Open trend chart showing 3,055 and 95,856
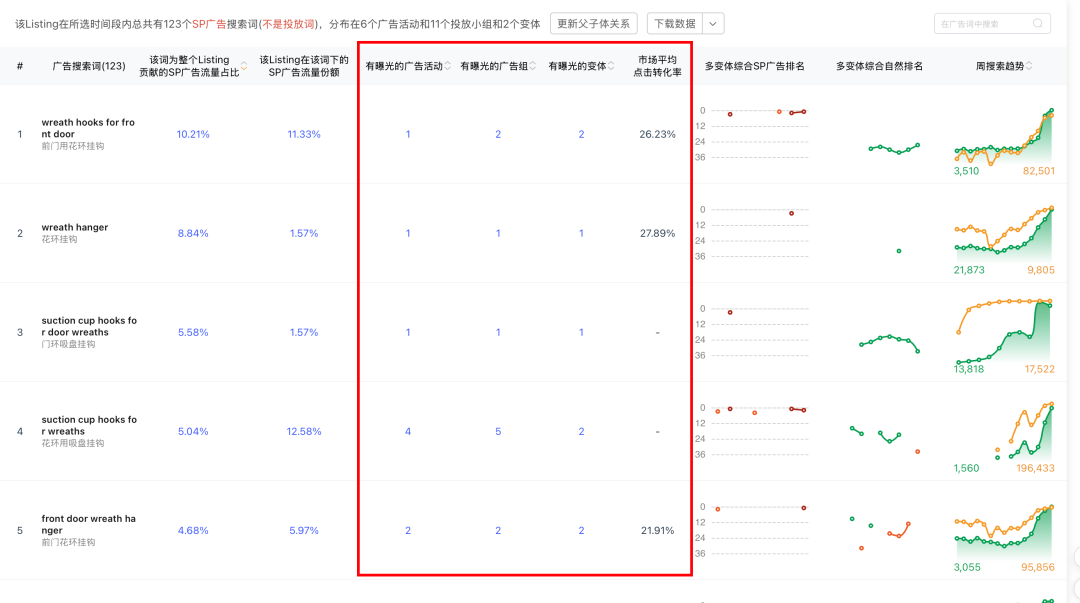The image size is (1080, 603). coord(1004,538)
